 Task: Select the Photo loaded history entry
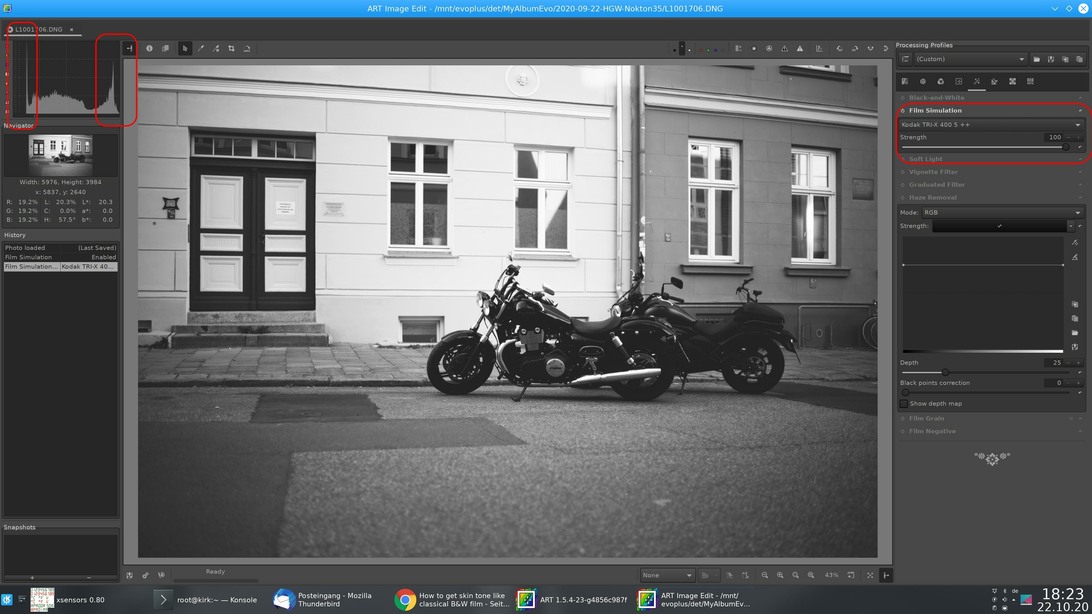[x=60, y=248]
